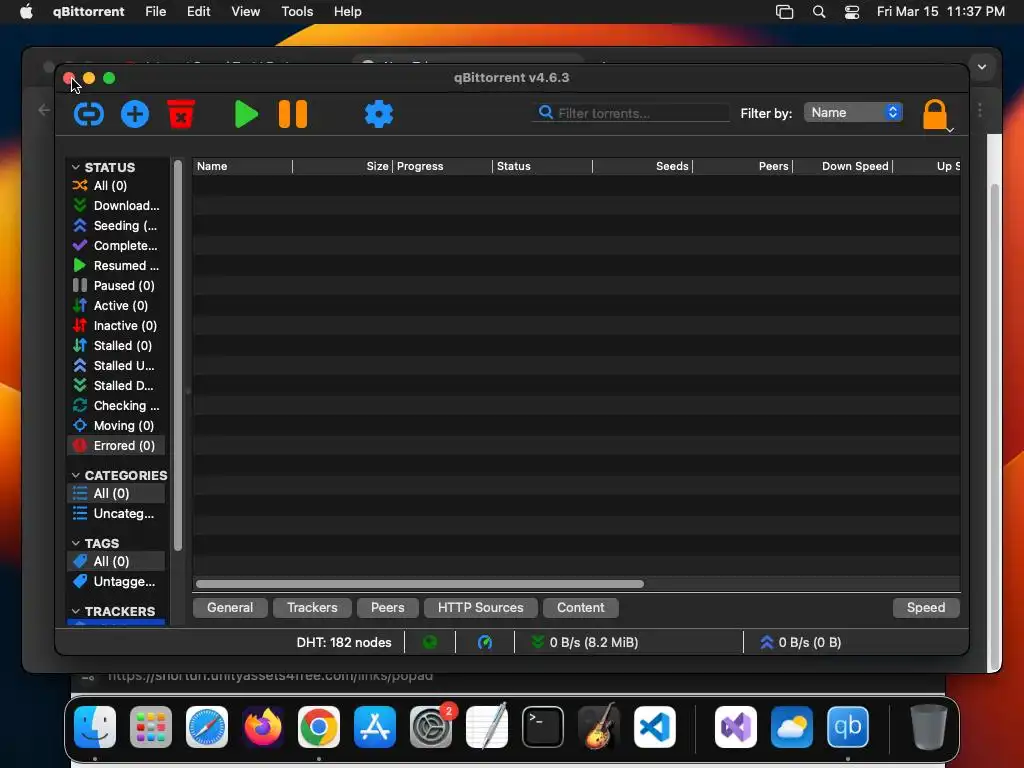Open the Content tab

(581, 607)
